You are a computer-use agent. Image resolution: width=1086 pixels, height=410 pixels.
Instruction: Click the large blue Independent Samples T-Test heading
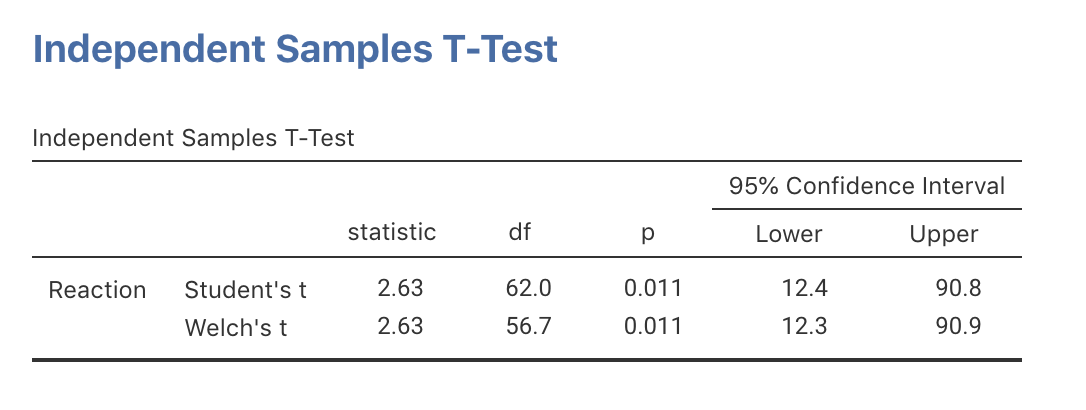[295, 50]
